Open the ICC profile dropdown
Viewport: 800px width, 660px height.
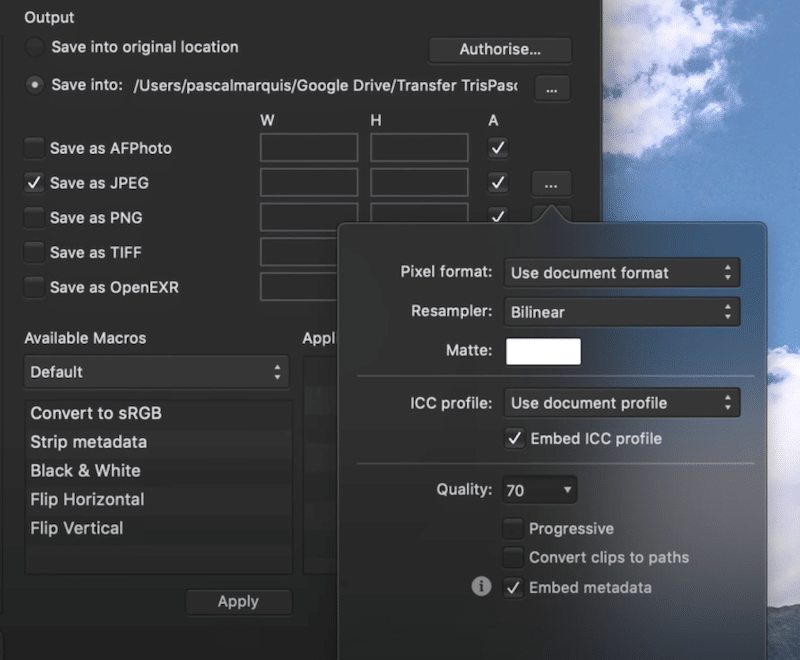(621, 402)
